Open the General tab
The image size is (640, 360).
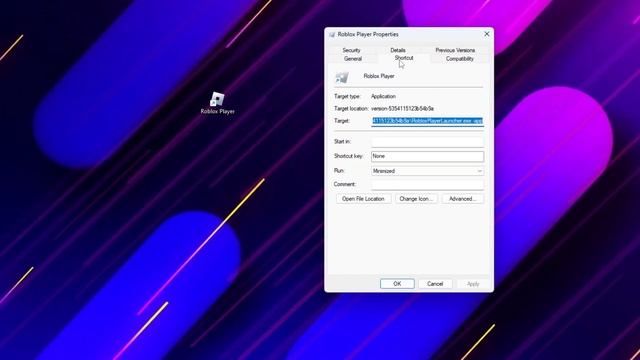(353, 59)
